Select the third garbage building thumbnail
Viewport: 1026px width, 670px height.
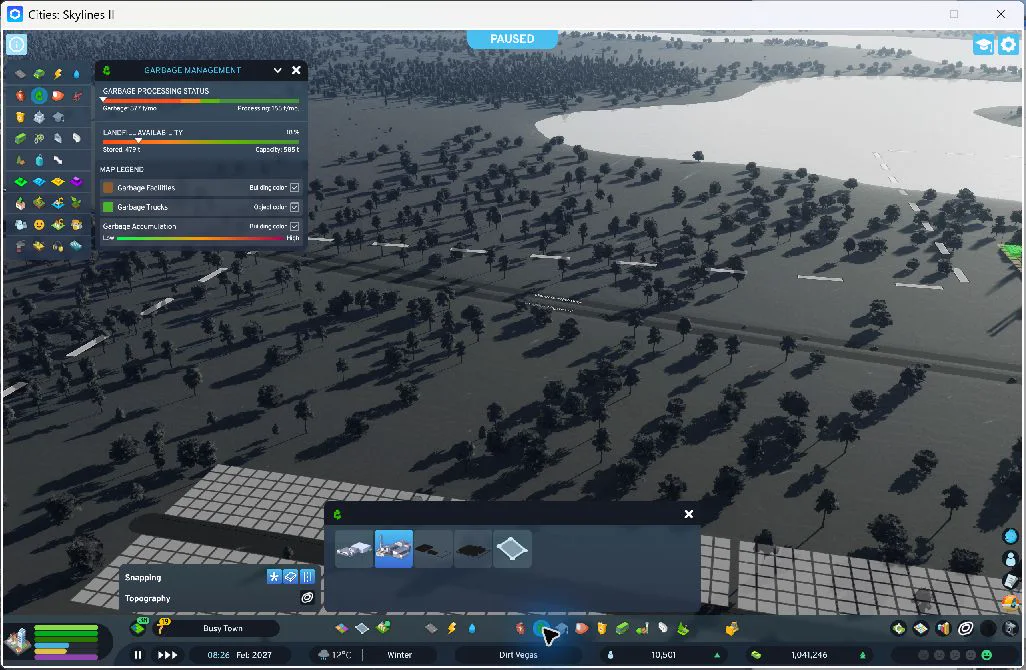pos(433,549)
